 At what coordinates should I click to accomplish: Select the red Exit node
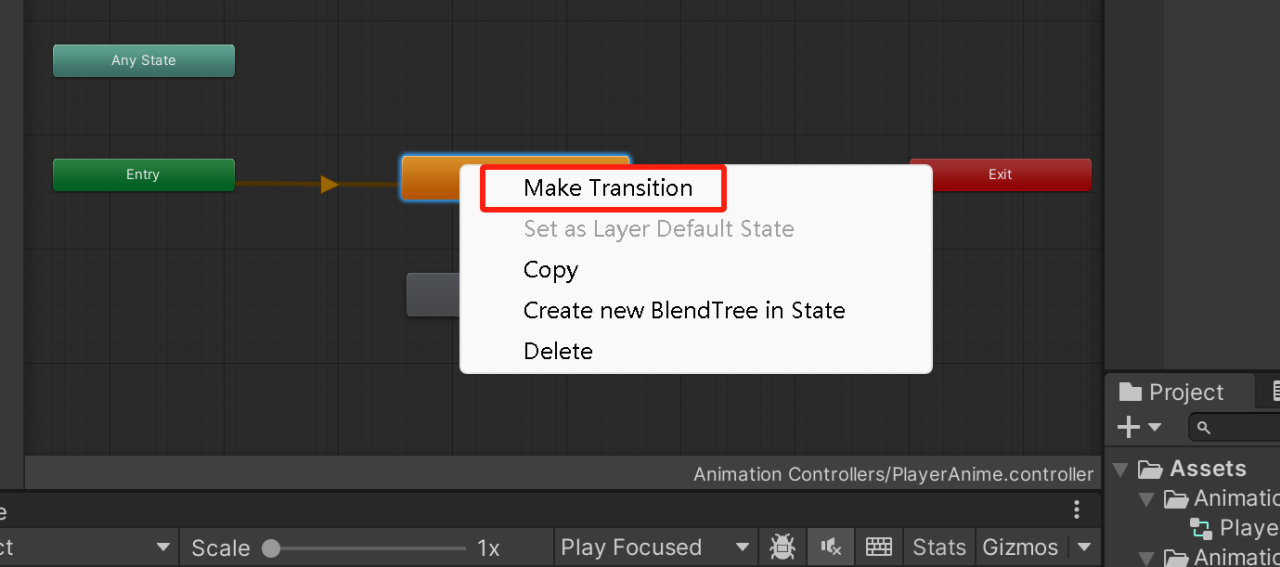1000,175
